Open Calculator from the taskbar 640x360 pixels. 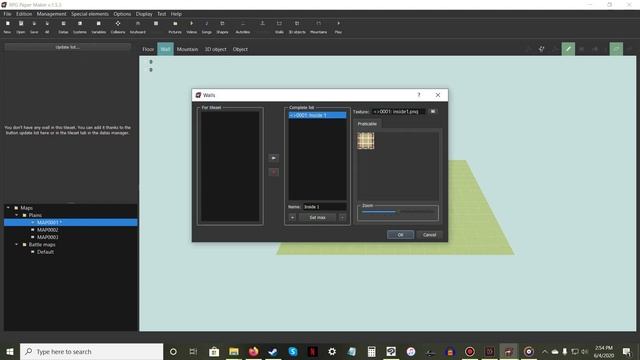pos(371,351)
